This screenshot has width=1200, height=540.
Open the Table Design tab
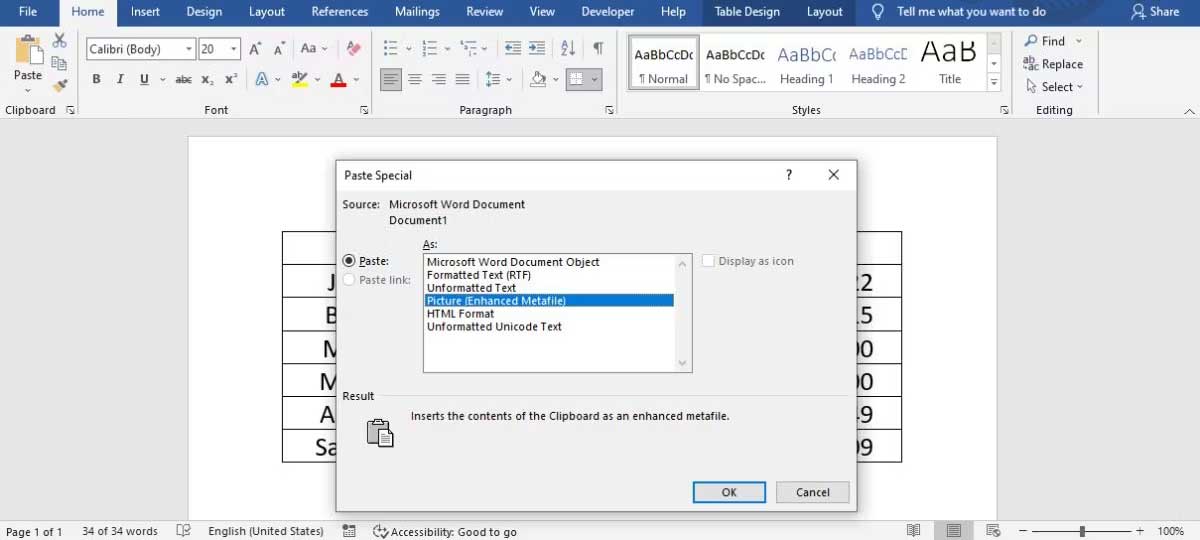coord(747,12)
